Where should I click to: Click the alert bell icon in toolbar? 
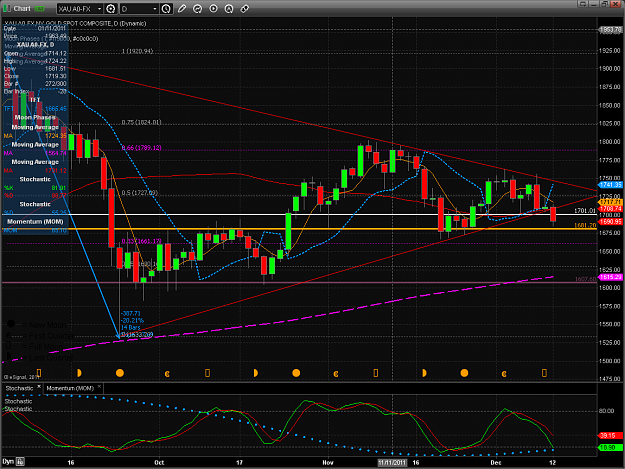point(229,8)
